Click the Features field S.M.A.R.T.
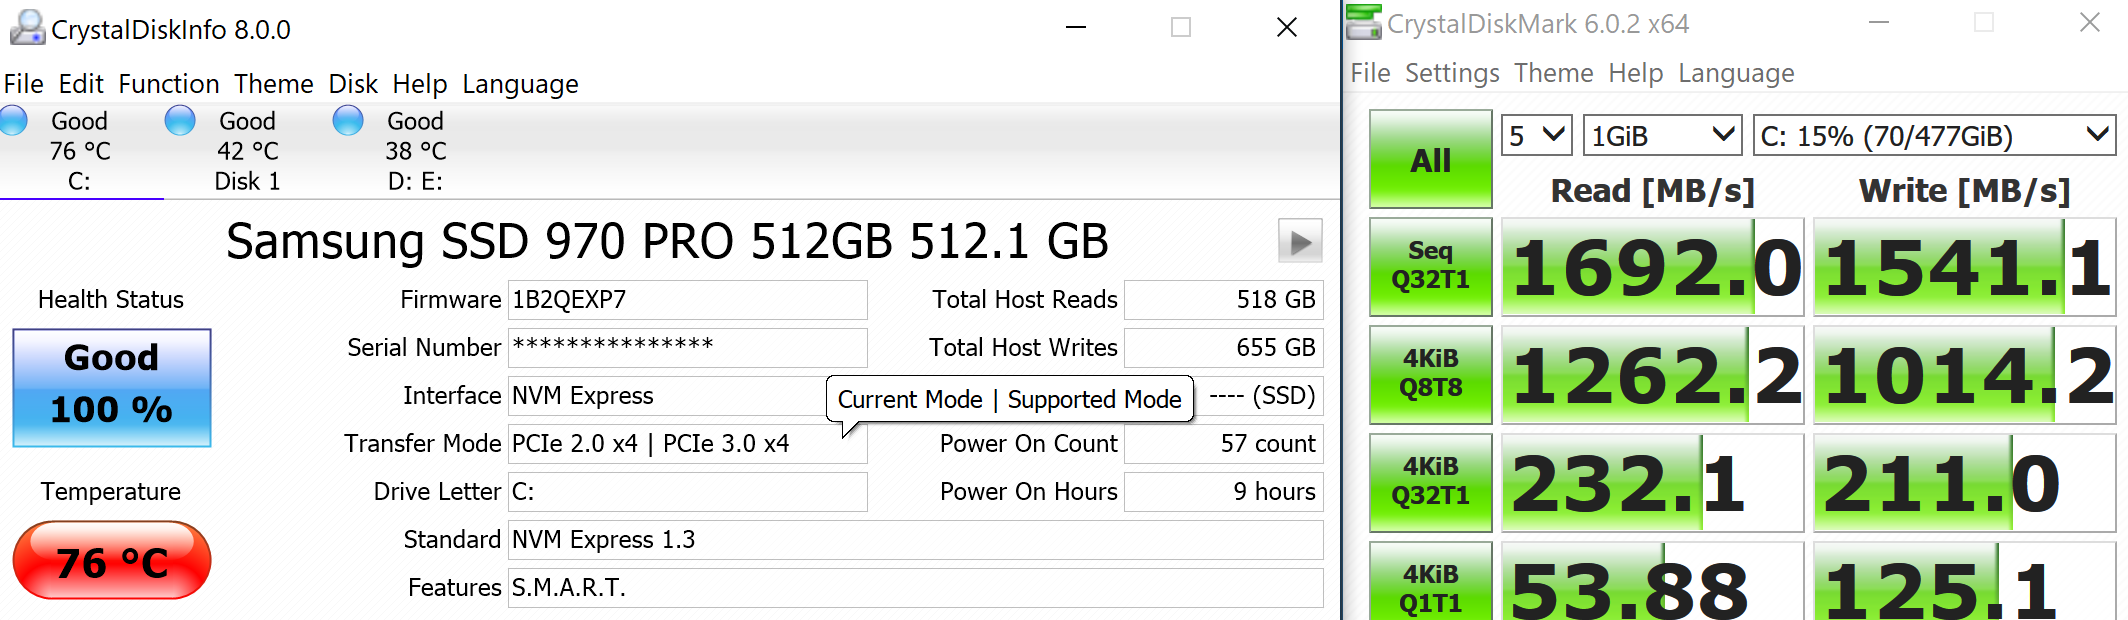The height and width of the screenshot is (620, 2128). [916, 588]
